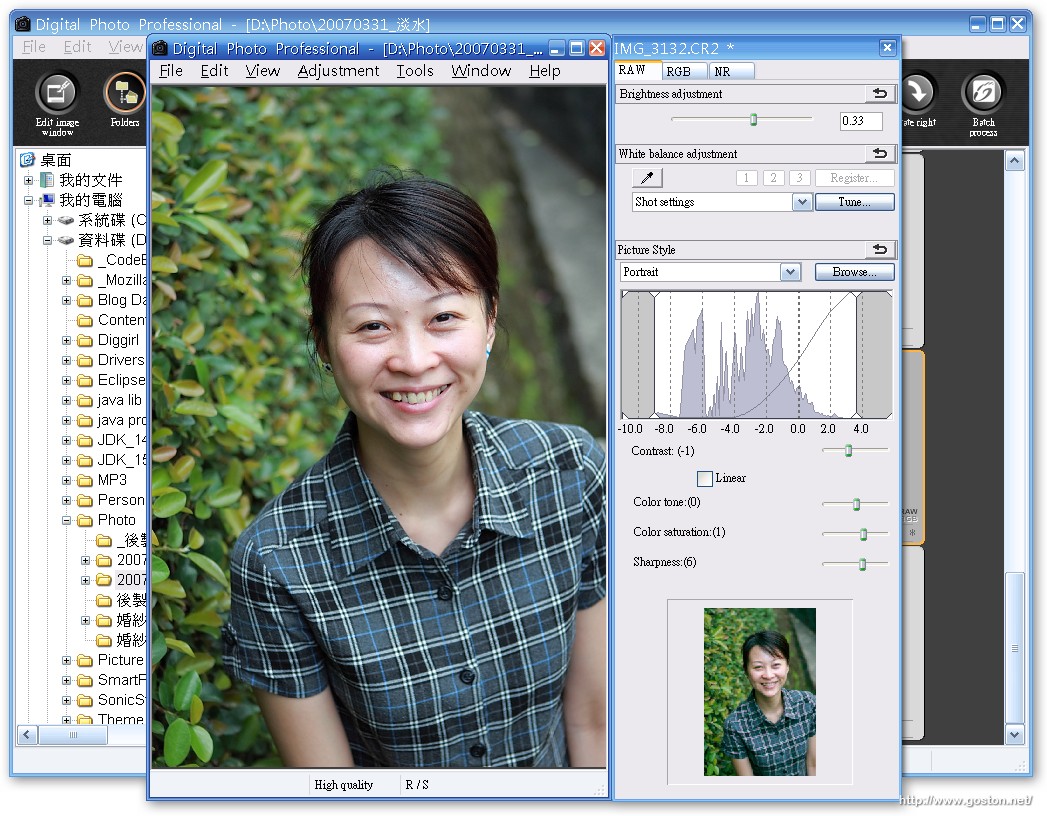Viewport: 1047px width, 816px height.
Task: Click the 系統碟 drive icon
Action: coord(65,220)
